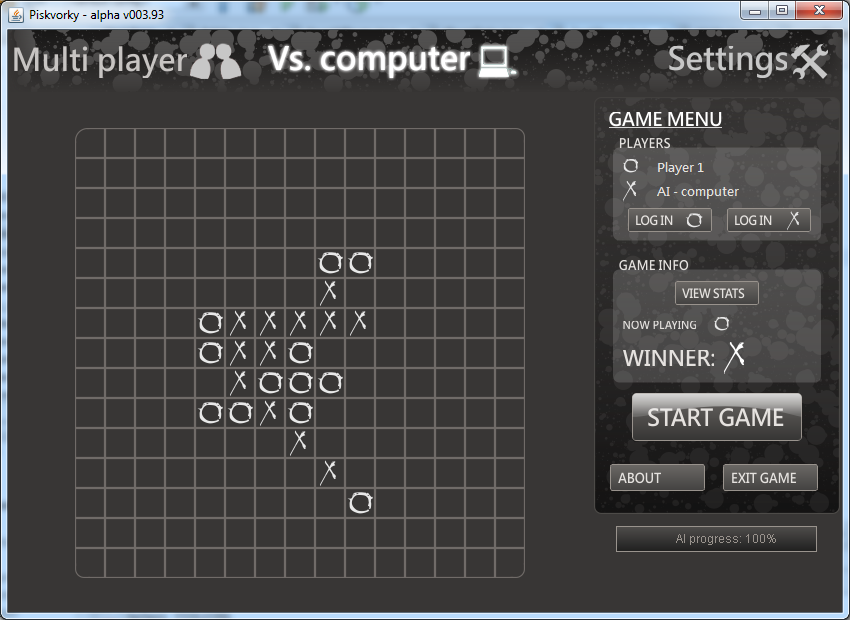Click the Java icon in the title bar
The image size is (850, 620).
click(16, 15)
